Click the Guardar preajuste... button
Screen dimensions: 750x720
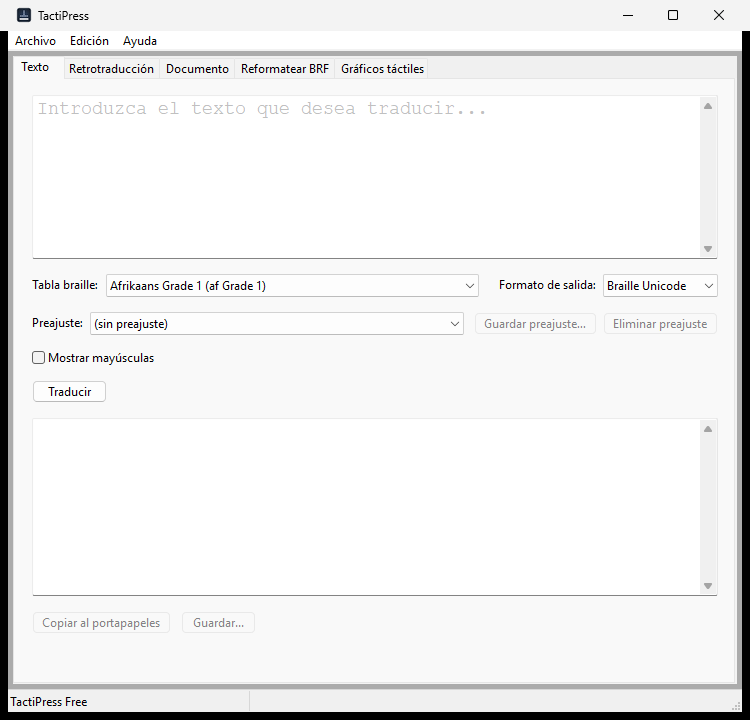click(535, 324)
